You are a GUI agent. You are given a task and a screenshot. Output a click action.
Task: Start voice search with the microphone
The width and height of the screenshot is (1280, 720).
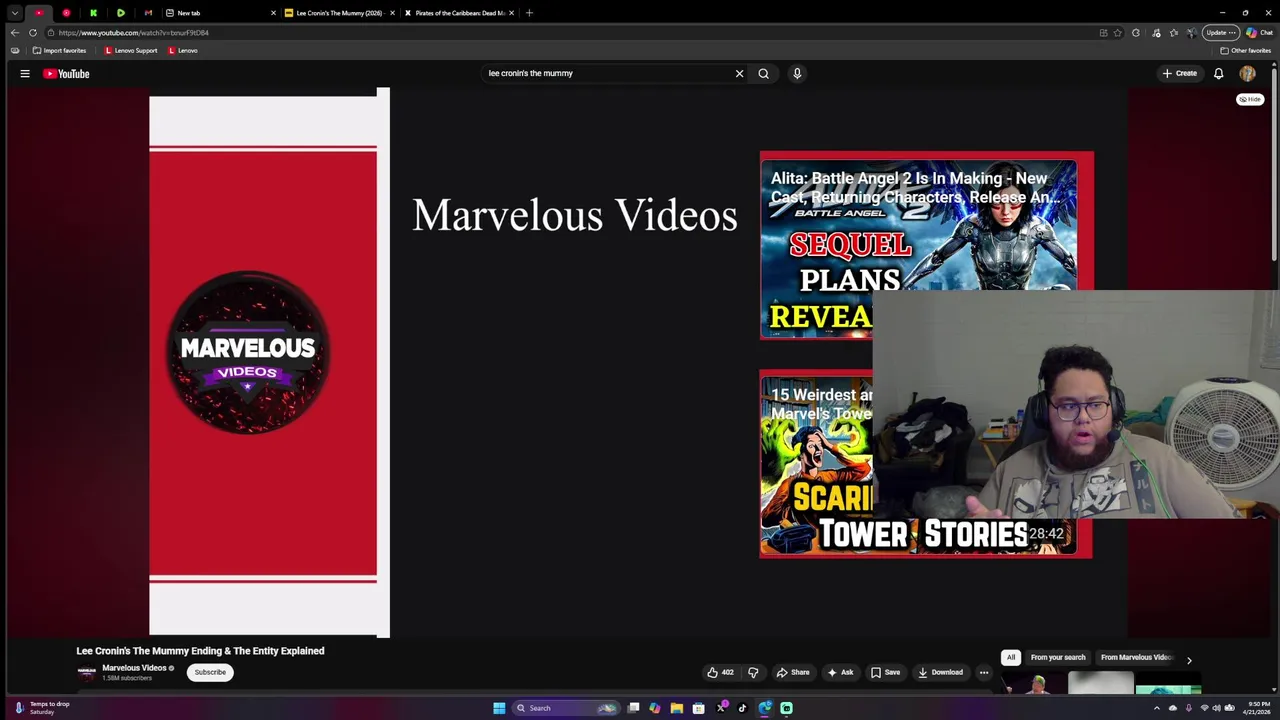point(797,73)
